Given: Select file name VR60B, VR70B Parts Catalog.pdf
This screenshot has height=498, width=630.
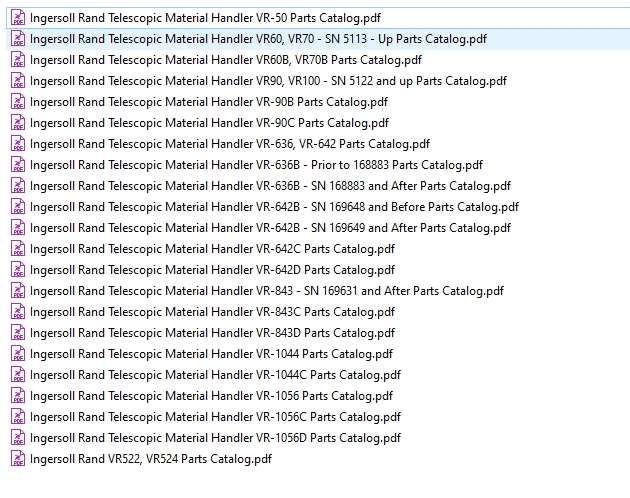Looking at the screenshot, I should (x=226, y=60).
